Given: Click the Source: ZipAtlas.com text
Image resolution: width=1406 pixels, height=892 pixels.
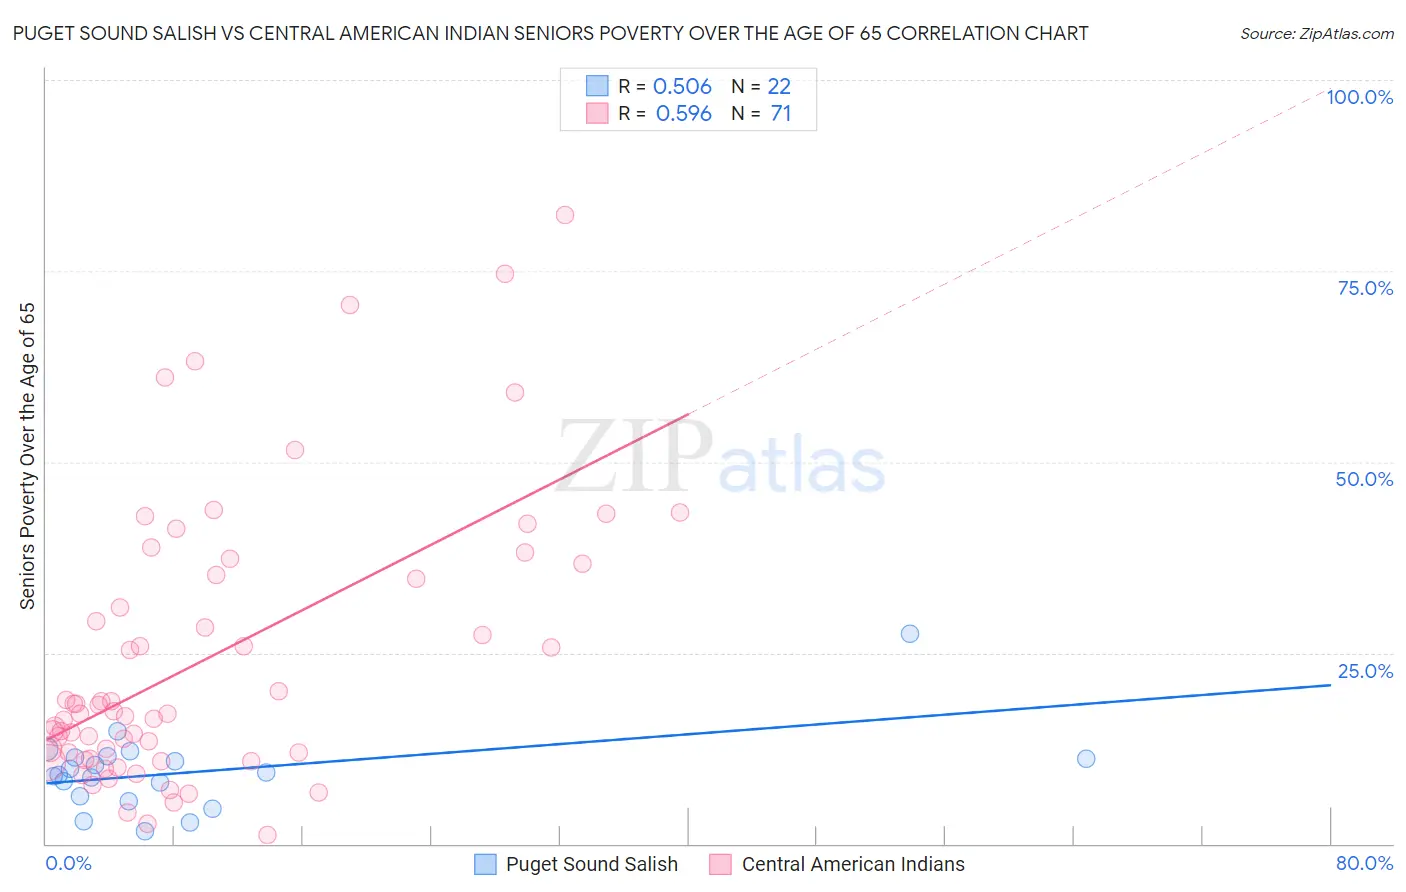Looking at the screenshot, I should coord(1317,33).
